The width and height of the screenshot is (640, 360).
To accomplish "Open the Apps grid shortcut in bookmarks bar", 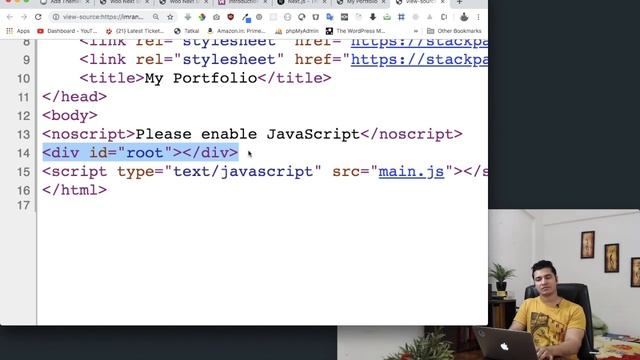I will click(x=18, y=31).
